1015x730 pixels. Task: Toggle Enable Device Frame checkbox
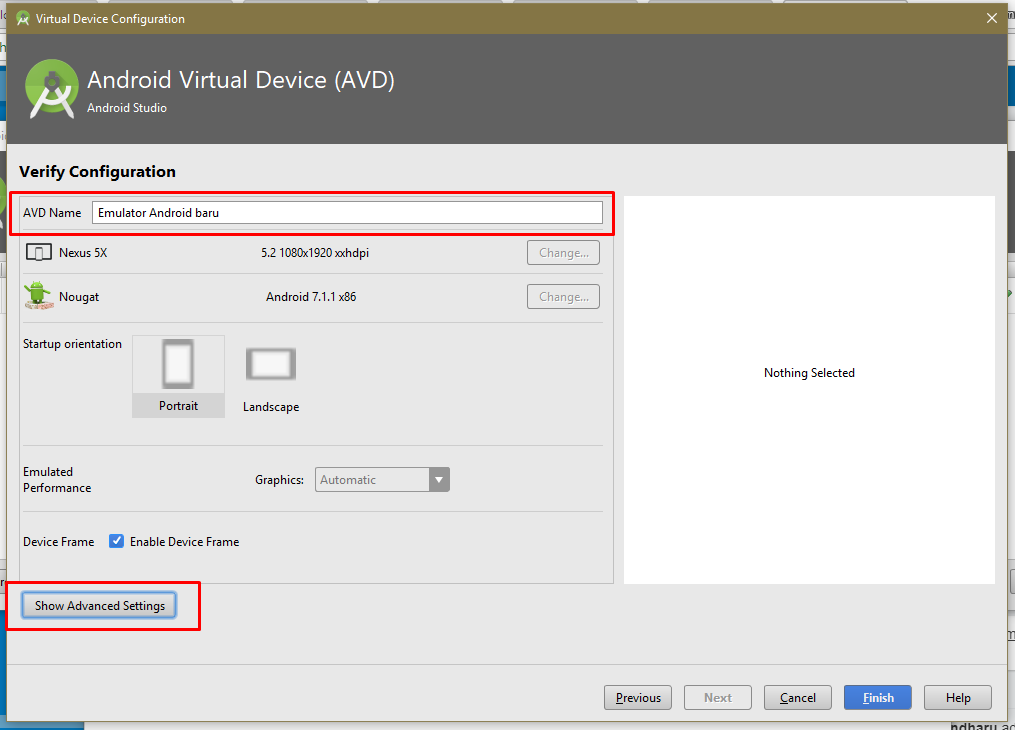[x=117, y=542]
